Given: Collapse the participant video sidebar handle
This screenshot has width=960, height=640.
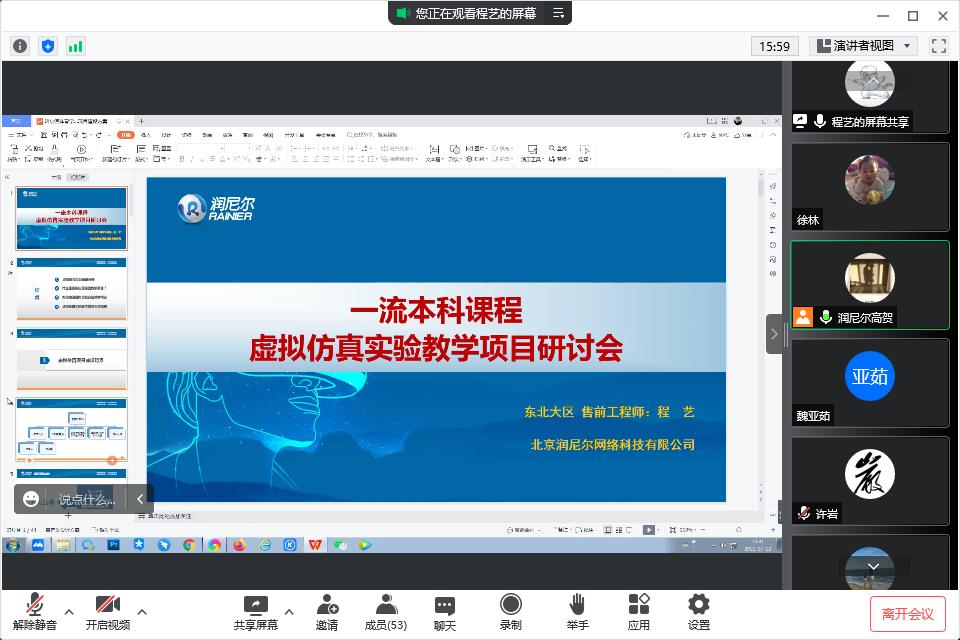Looking at the screenshot, I should (774, 334).
